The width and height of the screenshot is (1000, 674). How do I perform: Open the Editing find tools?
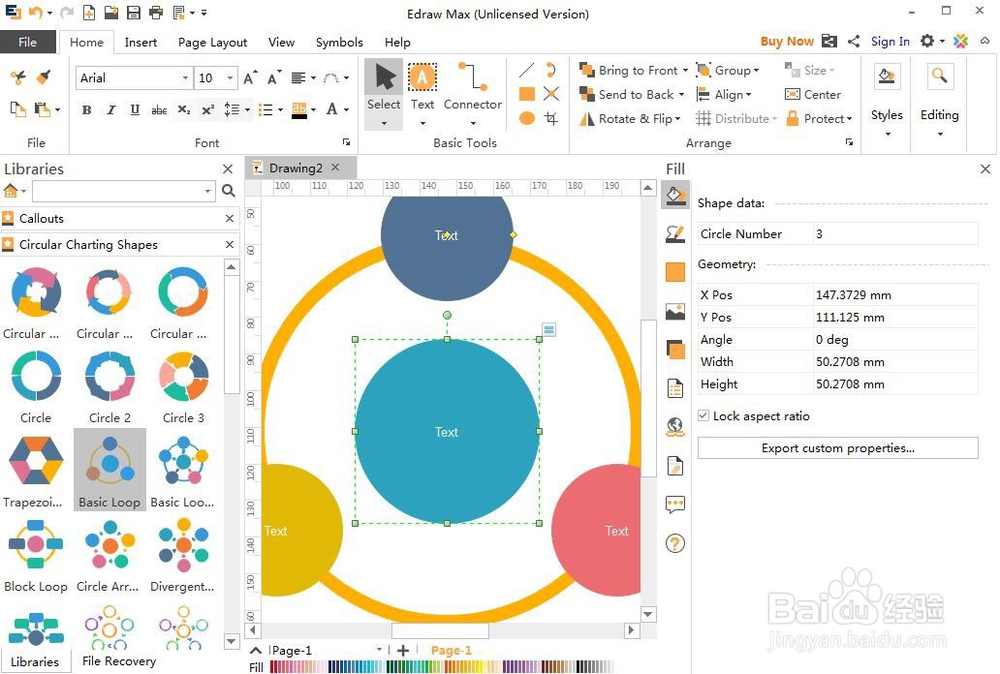click(939, 99)
